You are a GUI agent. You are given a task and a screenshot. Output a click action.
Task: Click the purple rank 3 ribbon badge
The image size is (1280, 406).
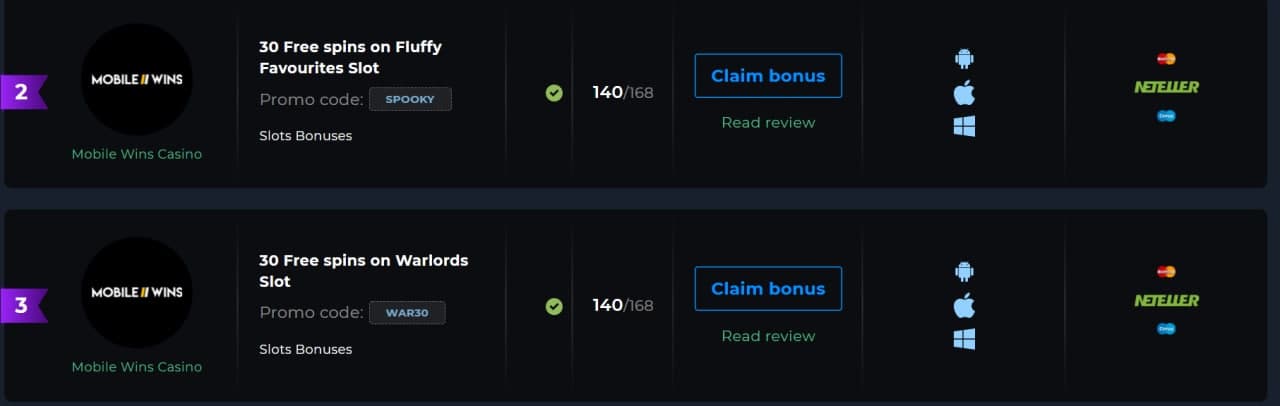tap(24, 305)
